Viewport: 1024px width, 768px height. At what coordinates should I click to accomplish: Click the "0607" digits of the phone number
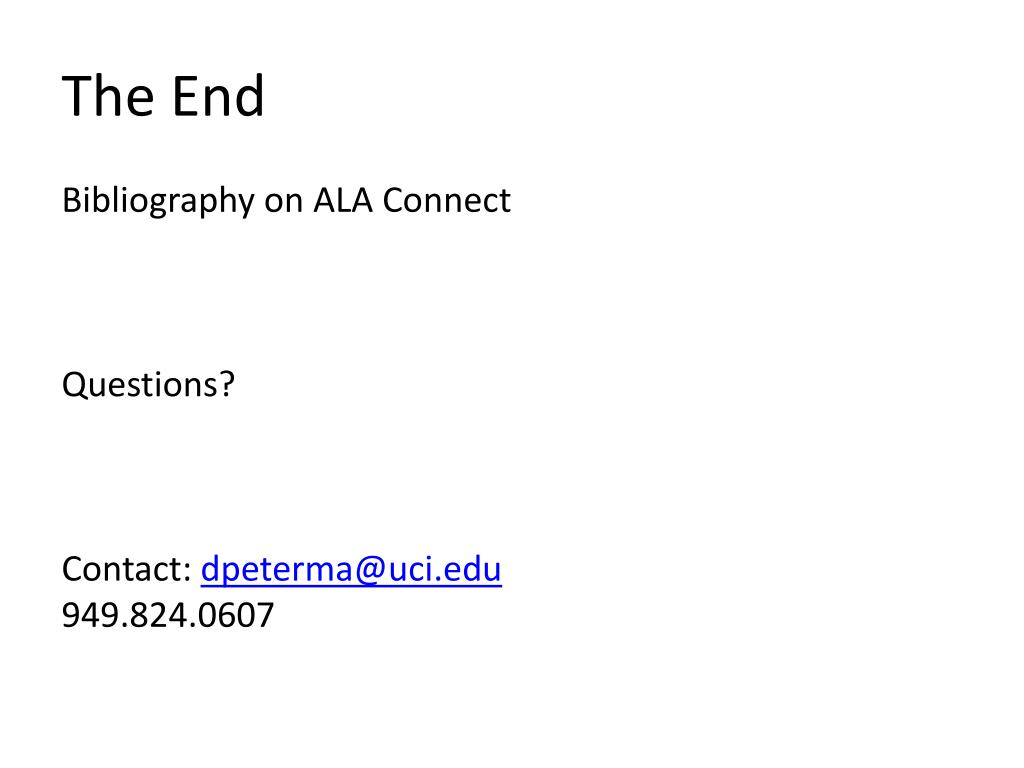tap(236, 615)
